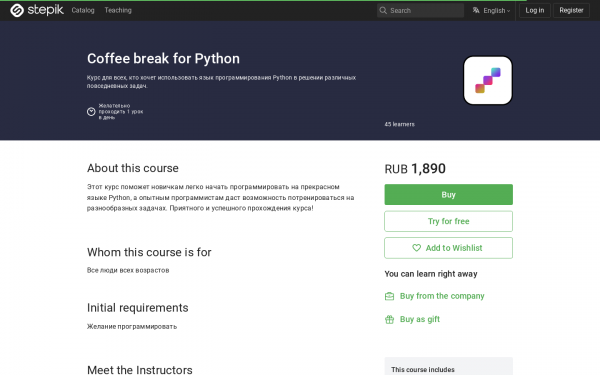Image resolution: width=600 pixels, height=375 pixels.
Task: Click the Coffee break for Python title
Action: click(x=163, y=59)
